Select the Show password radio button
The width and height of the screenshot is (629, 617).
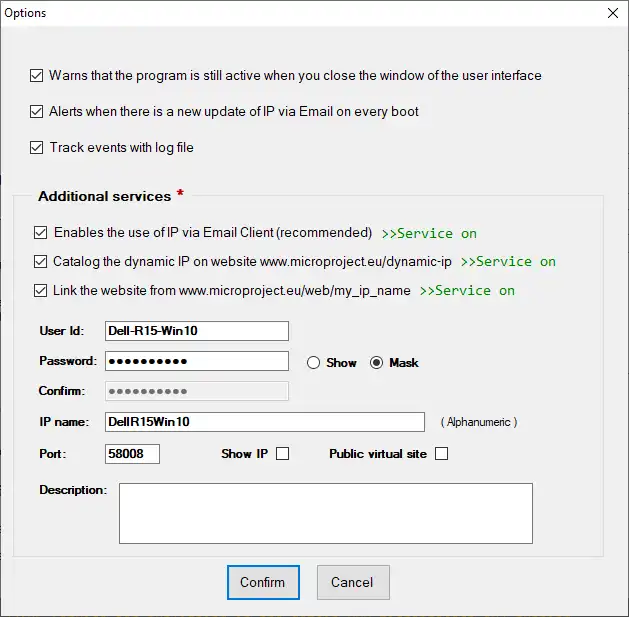(x=313, y=363)
